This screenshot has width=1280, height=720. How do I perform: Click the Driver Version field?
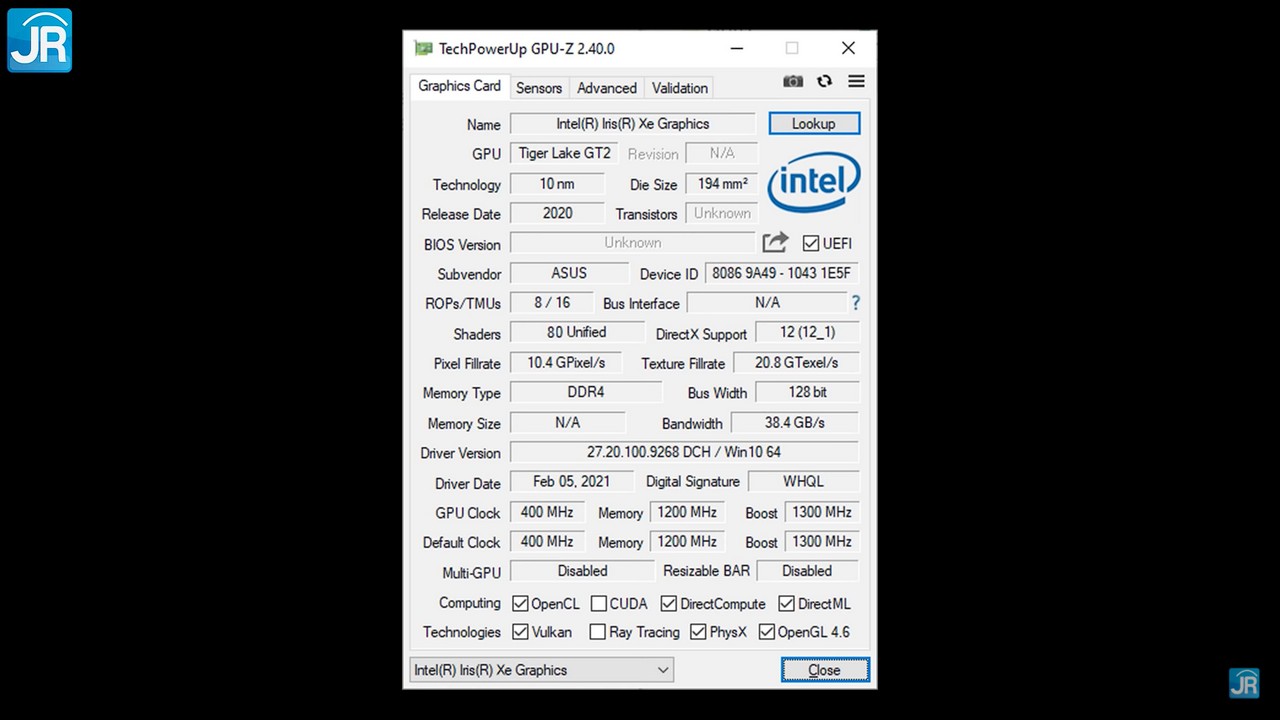(684, 452)
